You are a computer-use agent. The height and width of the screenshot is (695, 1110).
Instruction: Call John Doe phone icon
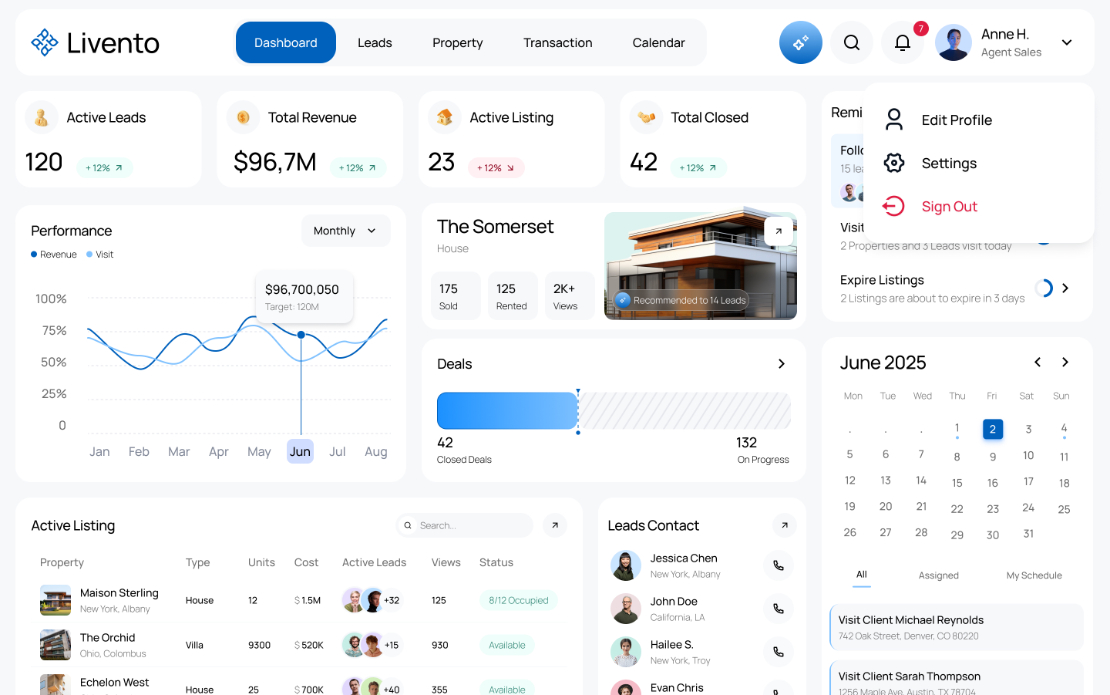778,609
